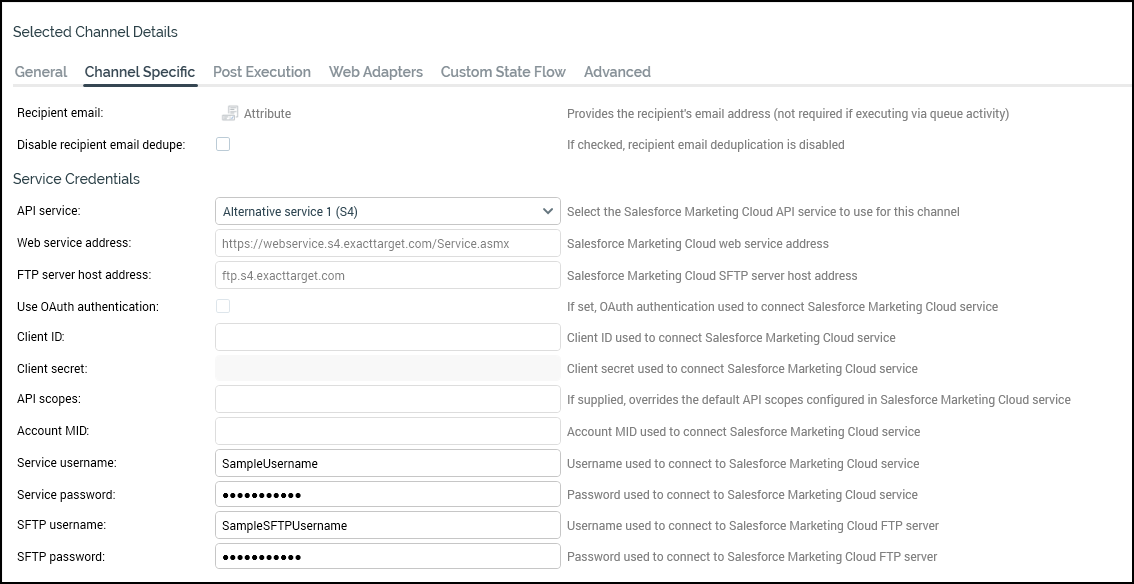Viewport: 1134px width, 584px height.
Task: Focus the SFTP password field
Action: tap(387, 556)
